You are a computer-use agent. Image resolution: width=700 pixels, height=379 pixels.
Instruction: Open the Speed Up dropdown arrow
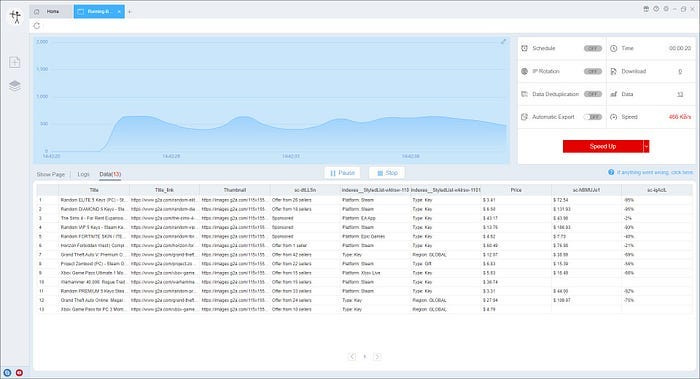tap(646, 146)
